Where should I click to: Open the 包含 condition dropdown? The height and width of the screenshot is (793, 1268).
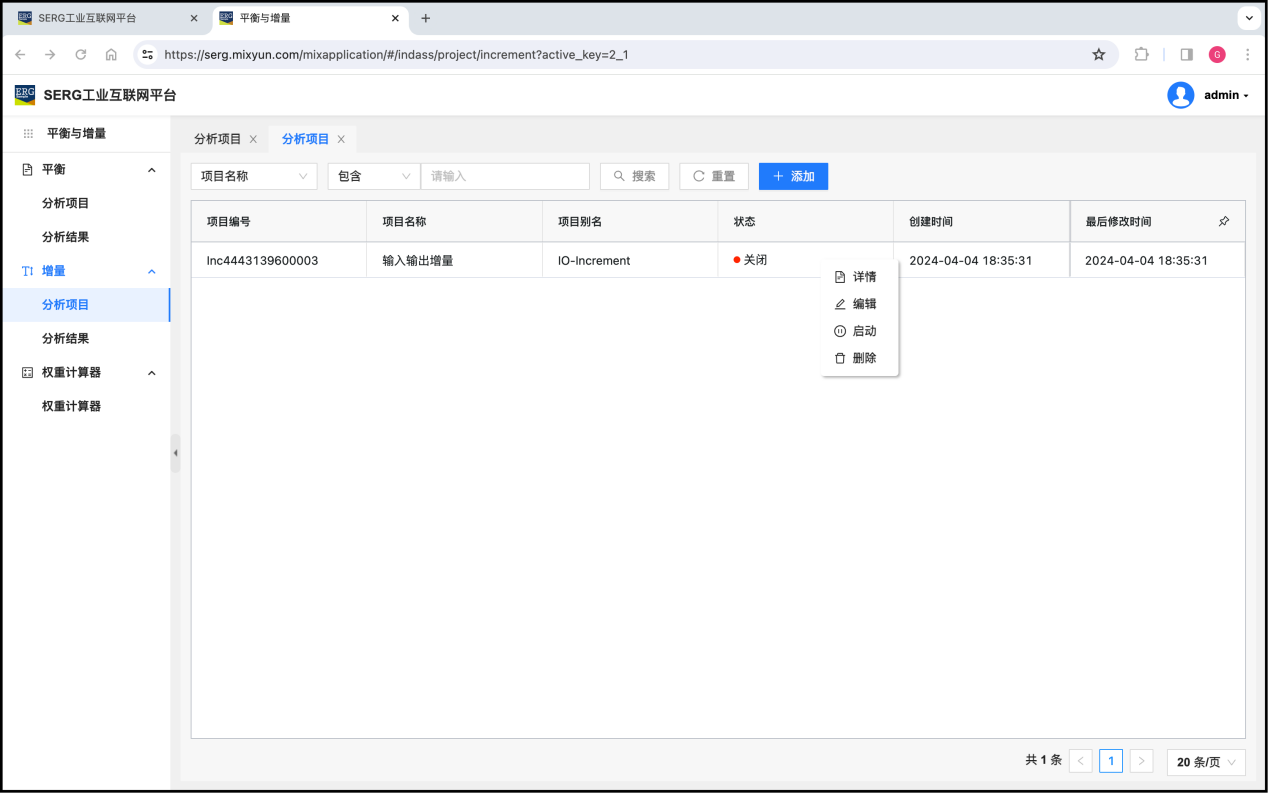374,176
